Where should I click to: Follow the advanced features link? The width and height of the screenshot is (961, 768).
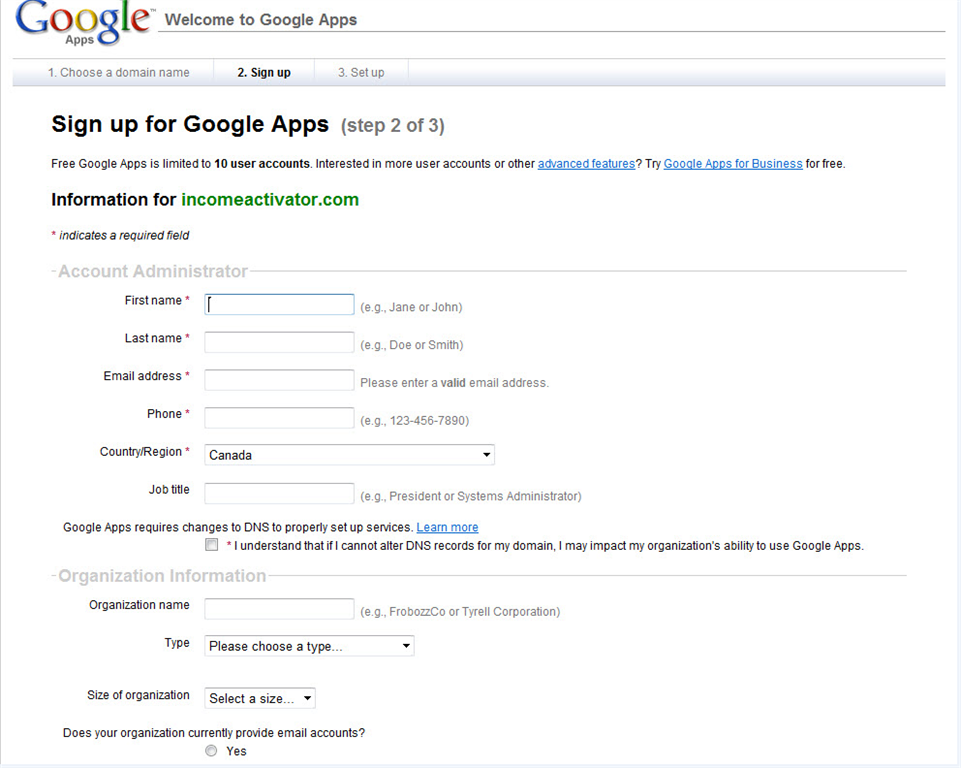click(586, 164)
